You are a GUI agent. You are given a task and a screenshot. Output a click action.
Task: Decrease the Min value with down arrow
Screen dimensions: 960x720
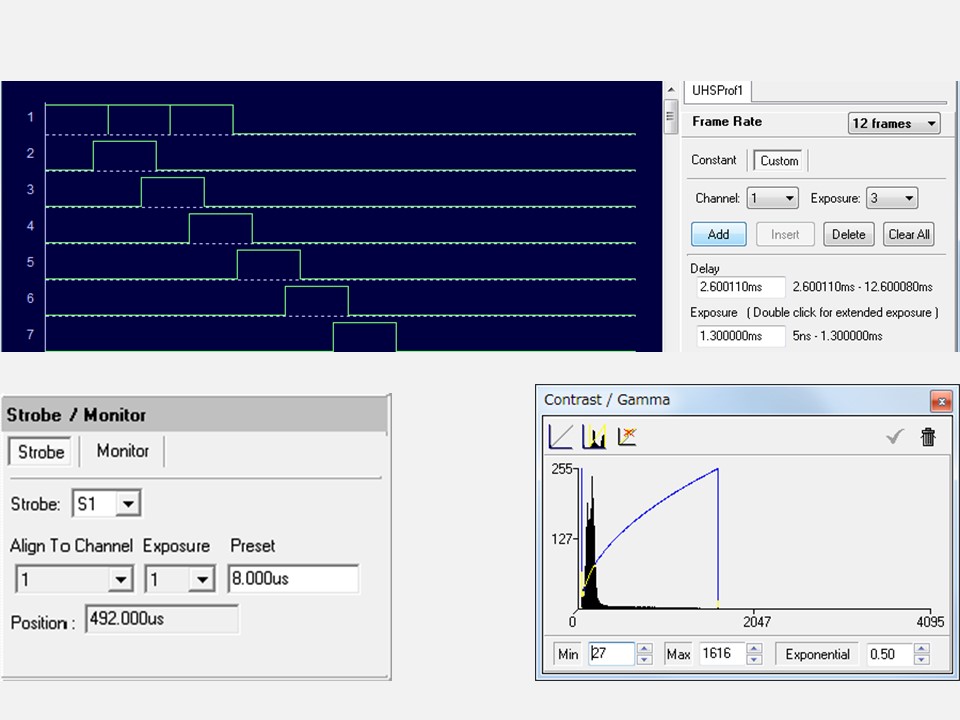coord(644,660)
